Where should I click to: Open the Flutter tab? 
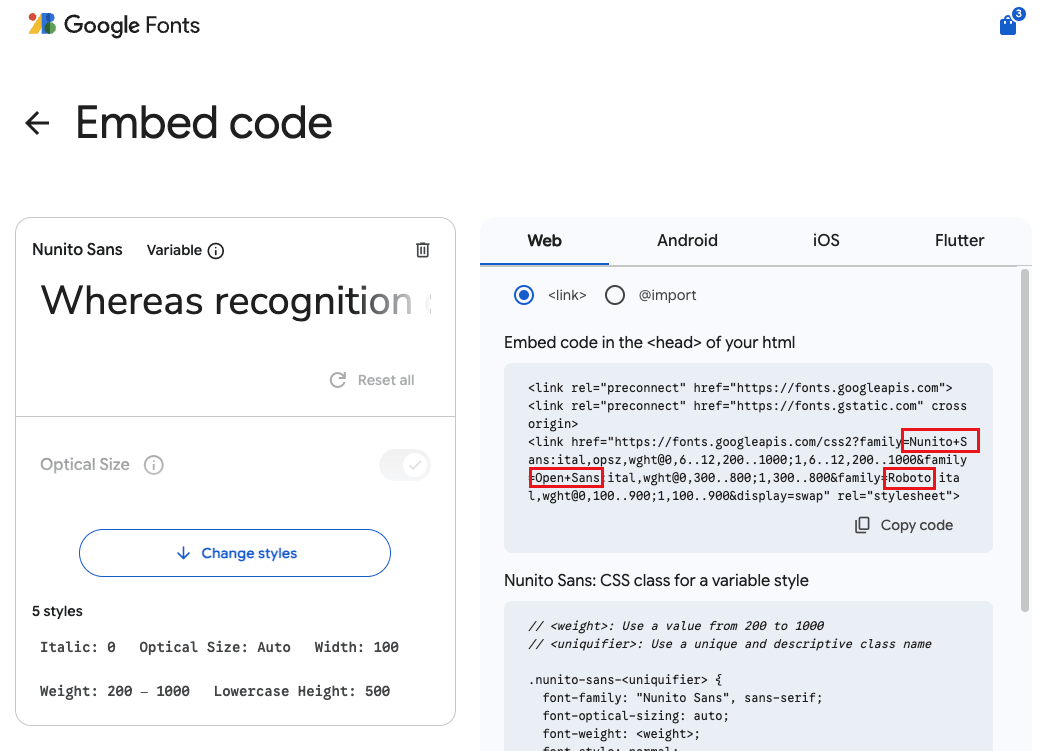(959, 240)
